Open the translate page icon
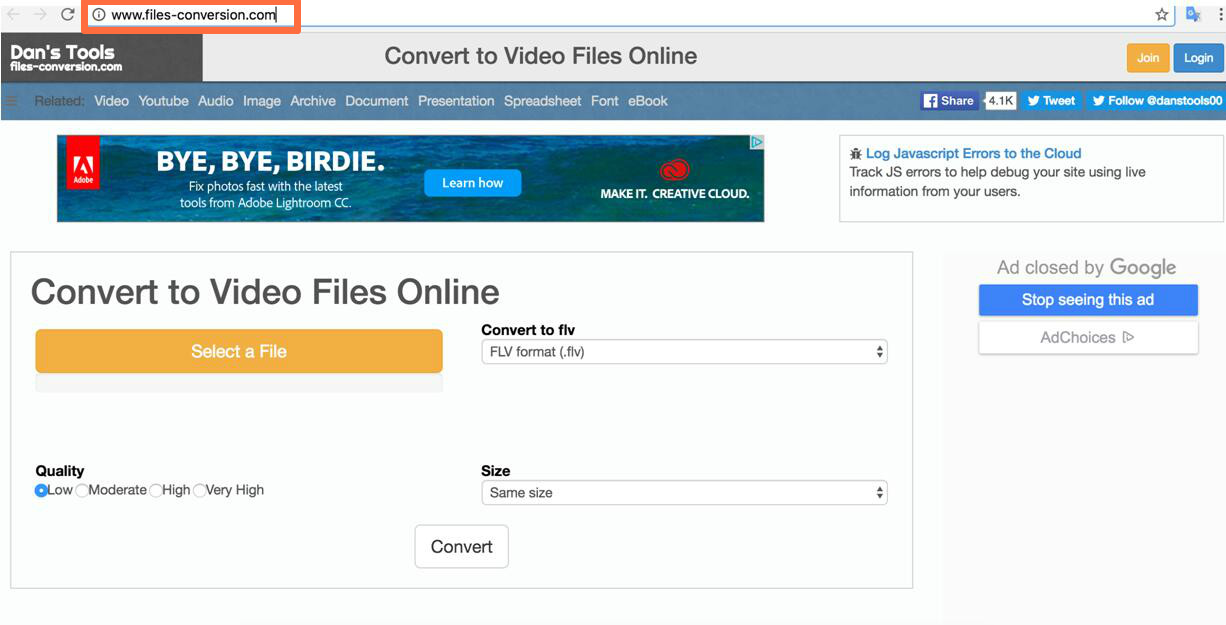The image size is (1226, 625). (1192, 15)
